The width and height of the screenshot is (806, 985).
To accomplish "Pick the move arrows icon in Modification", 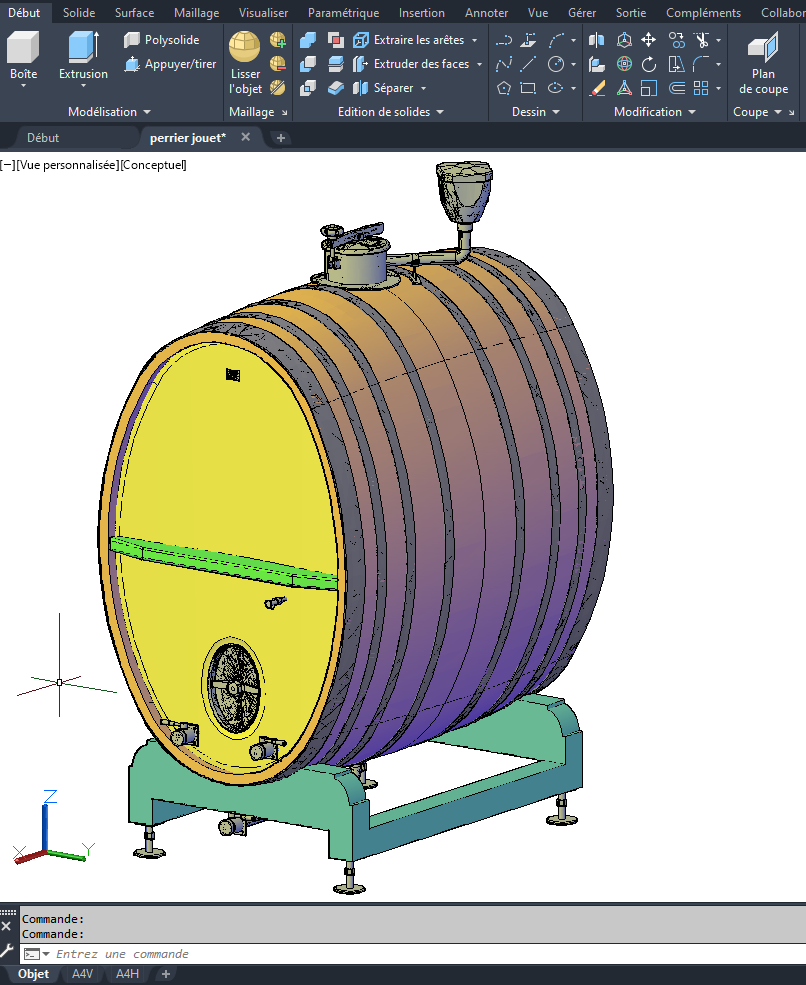I will pos(648,40).
